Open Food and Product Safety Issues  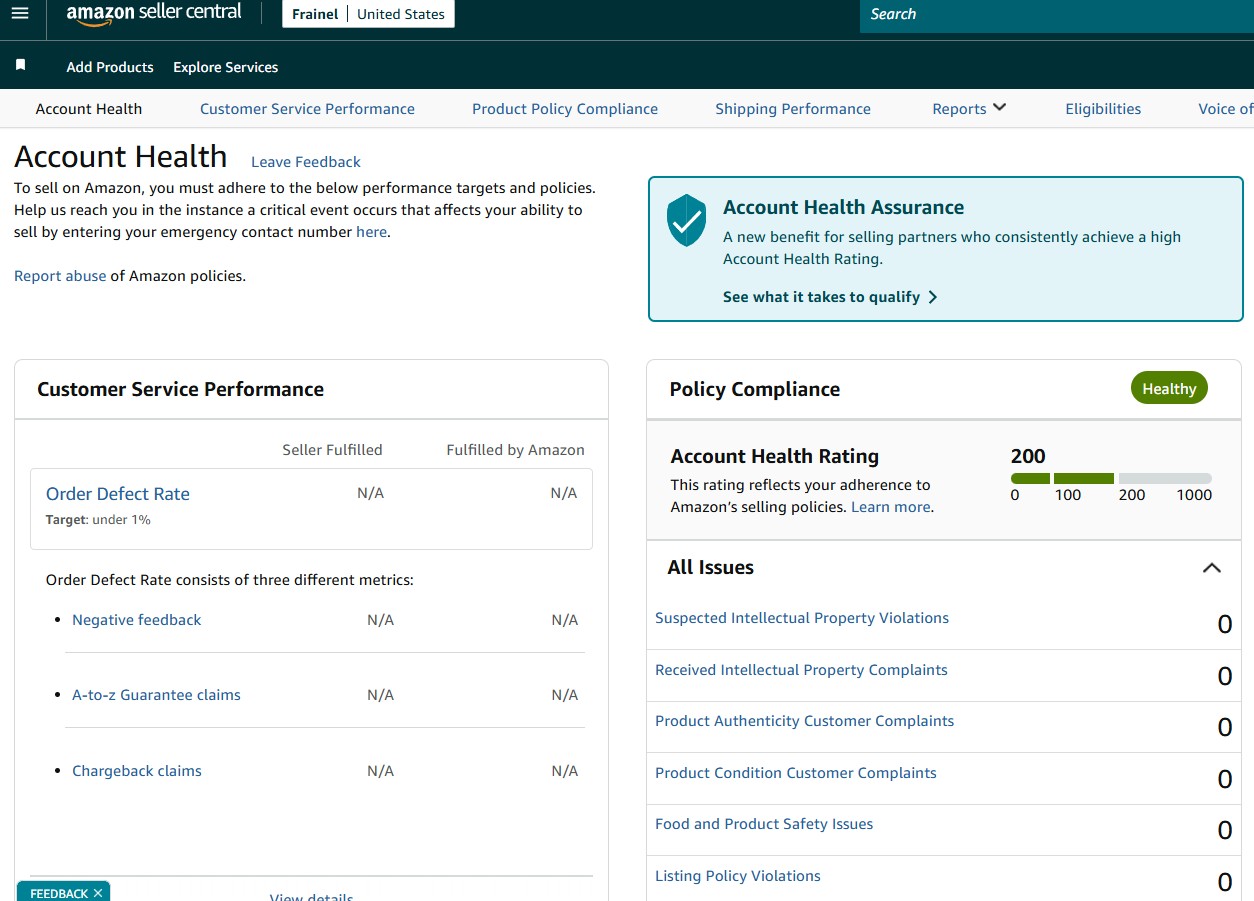click(764, 824)
